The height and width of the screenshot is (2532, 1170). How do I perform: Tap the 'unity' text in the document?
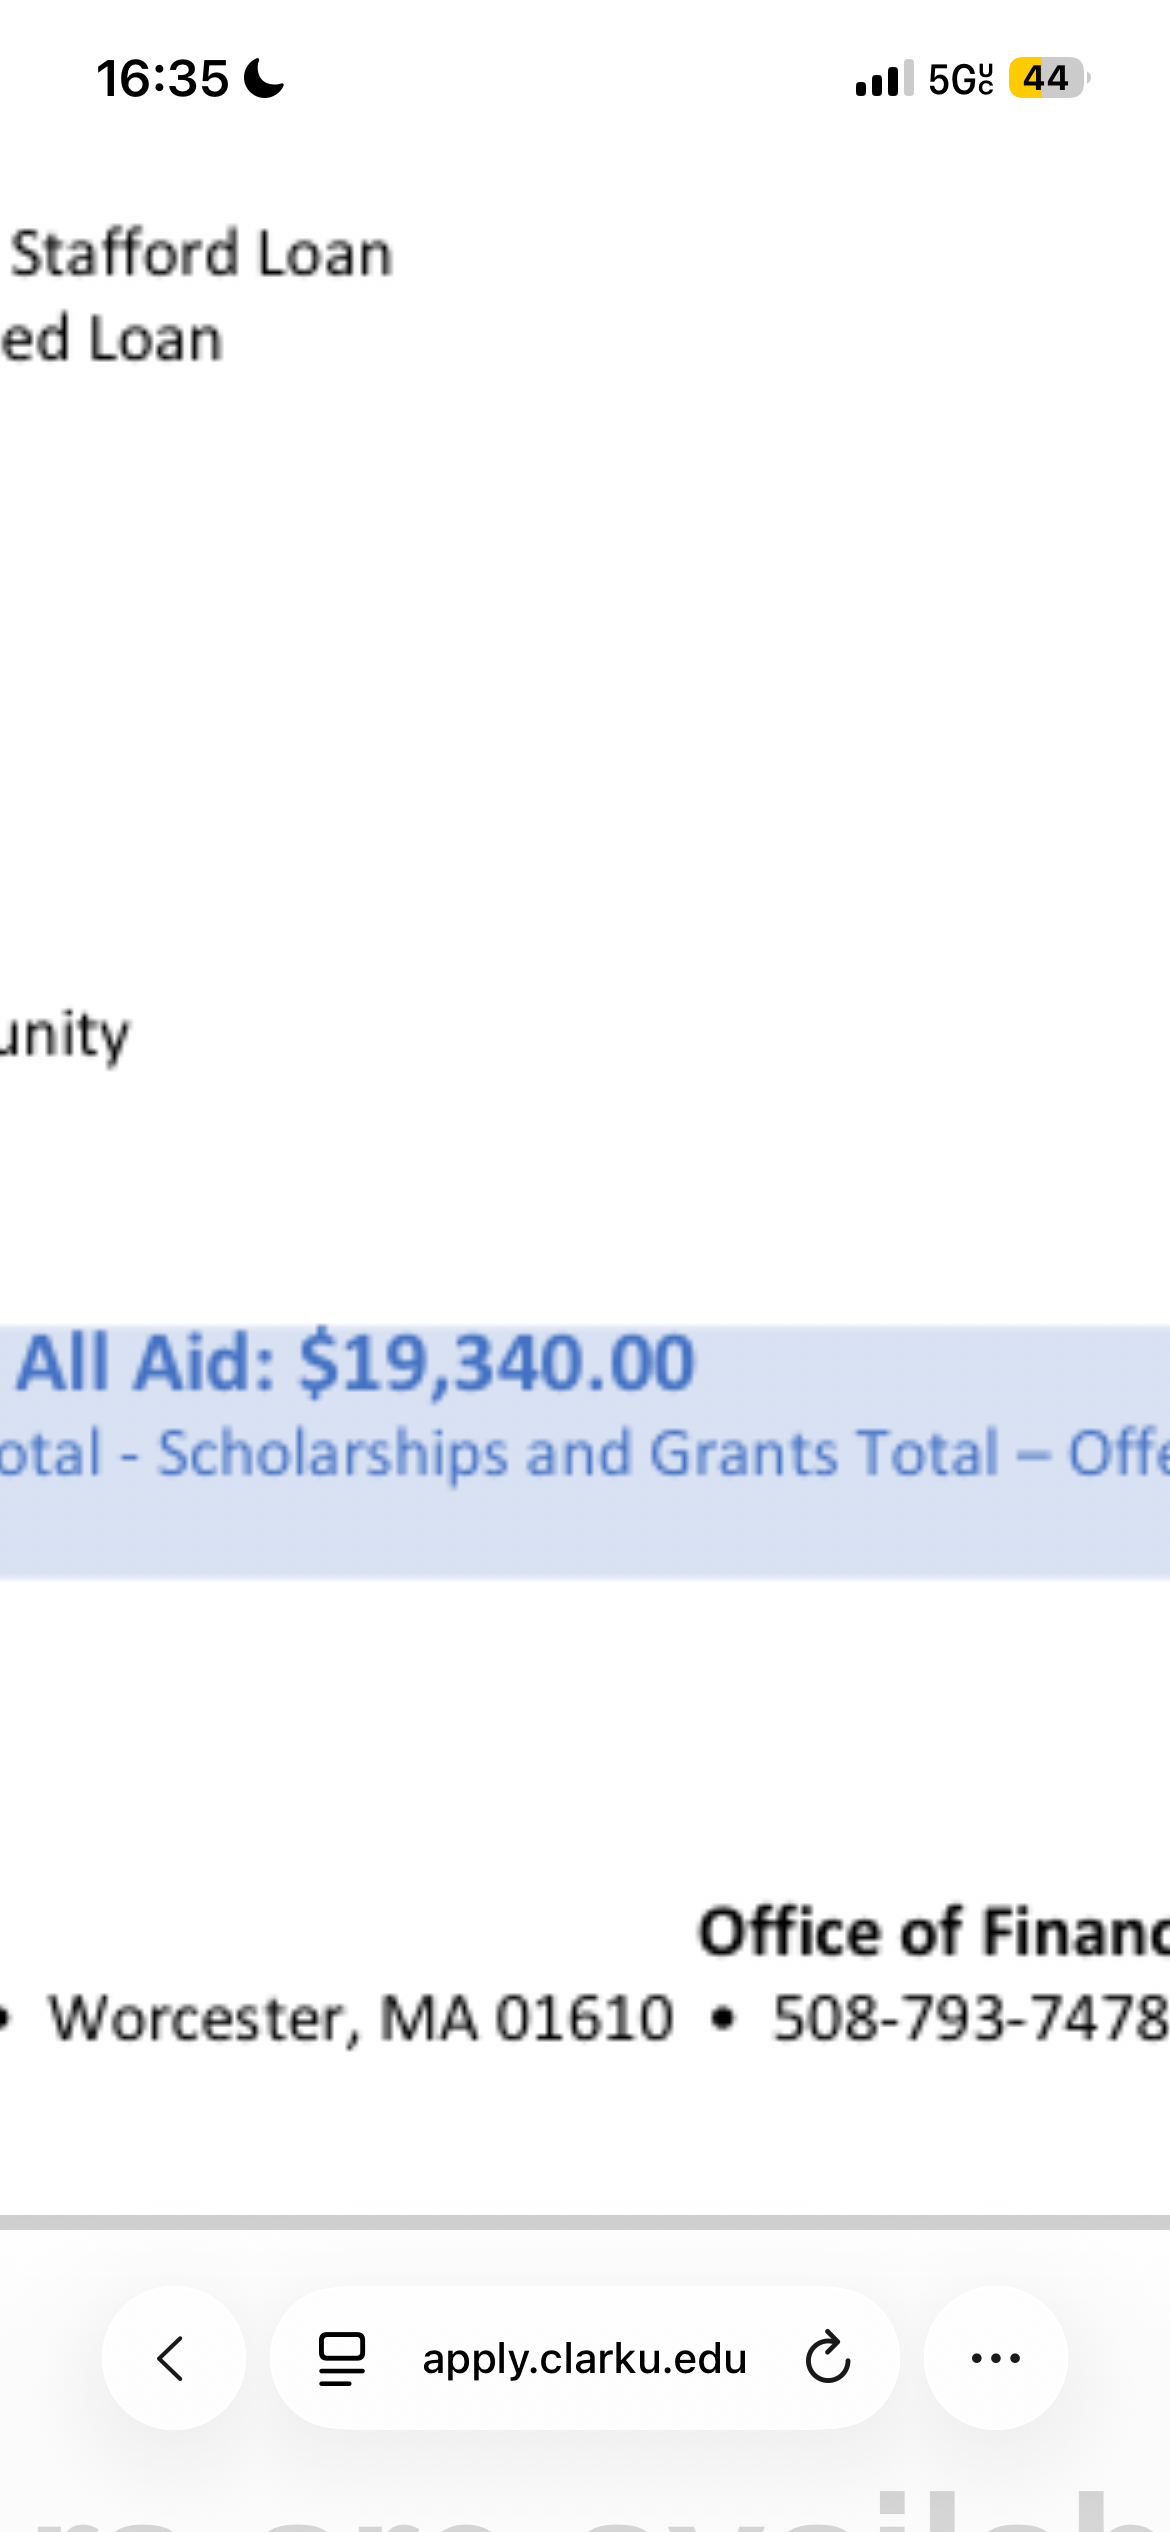click(x=65, y=1036)
